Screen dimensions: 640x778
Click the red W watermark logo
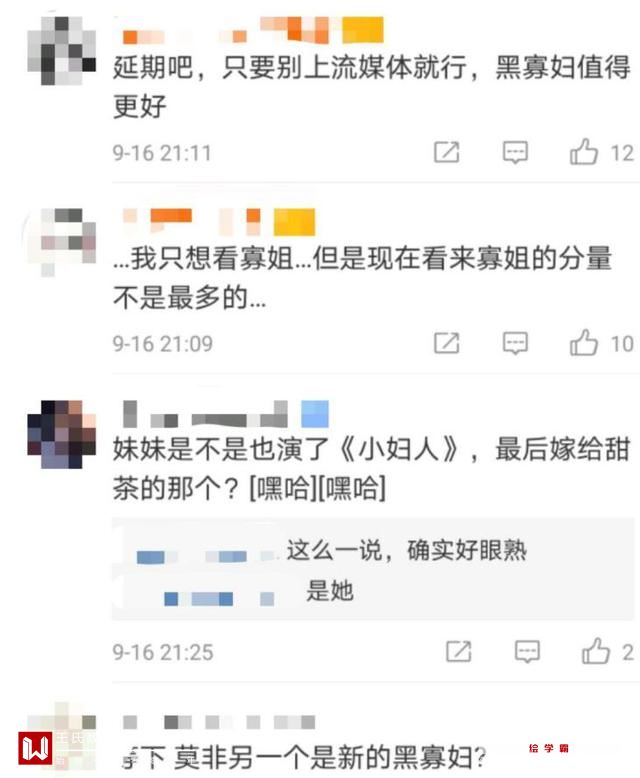[x=35, y=748]
